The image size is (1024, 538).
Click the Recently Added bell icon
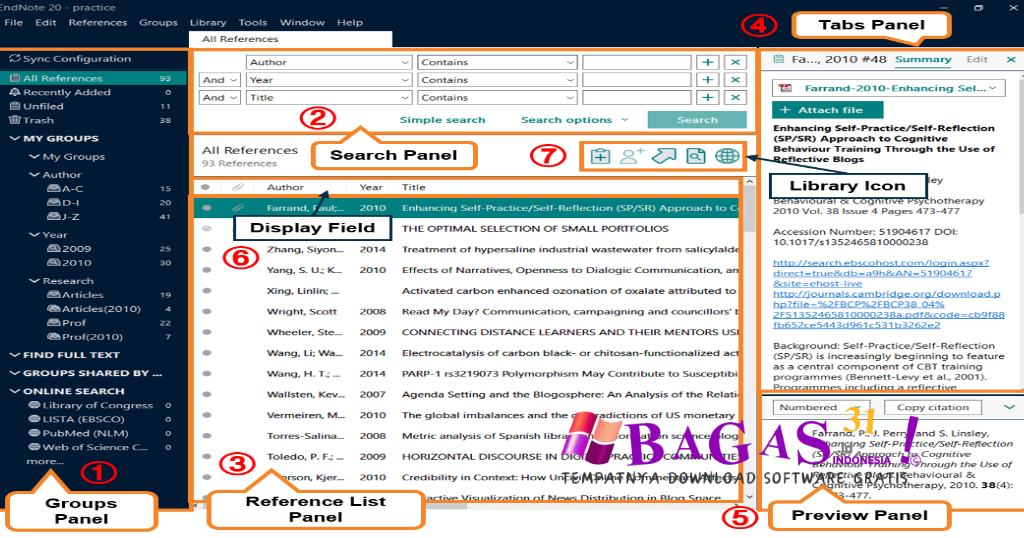point(14,92)
